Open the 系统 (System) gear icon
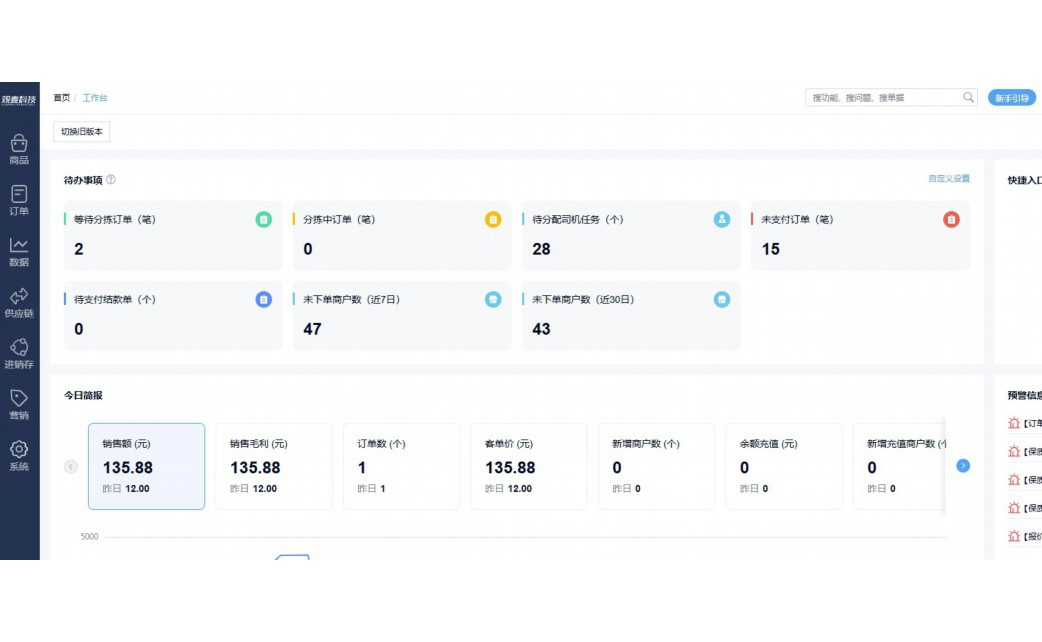The width and height of the screenshot is (1042, 642). (19, 451)
